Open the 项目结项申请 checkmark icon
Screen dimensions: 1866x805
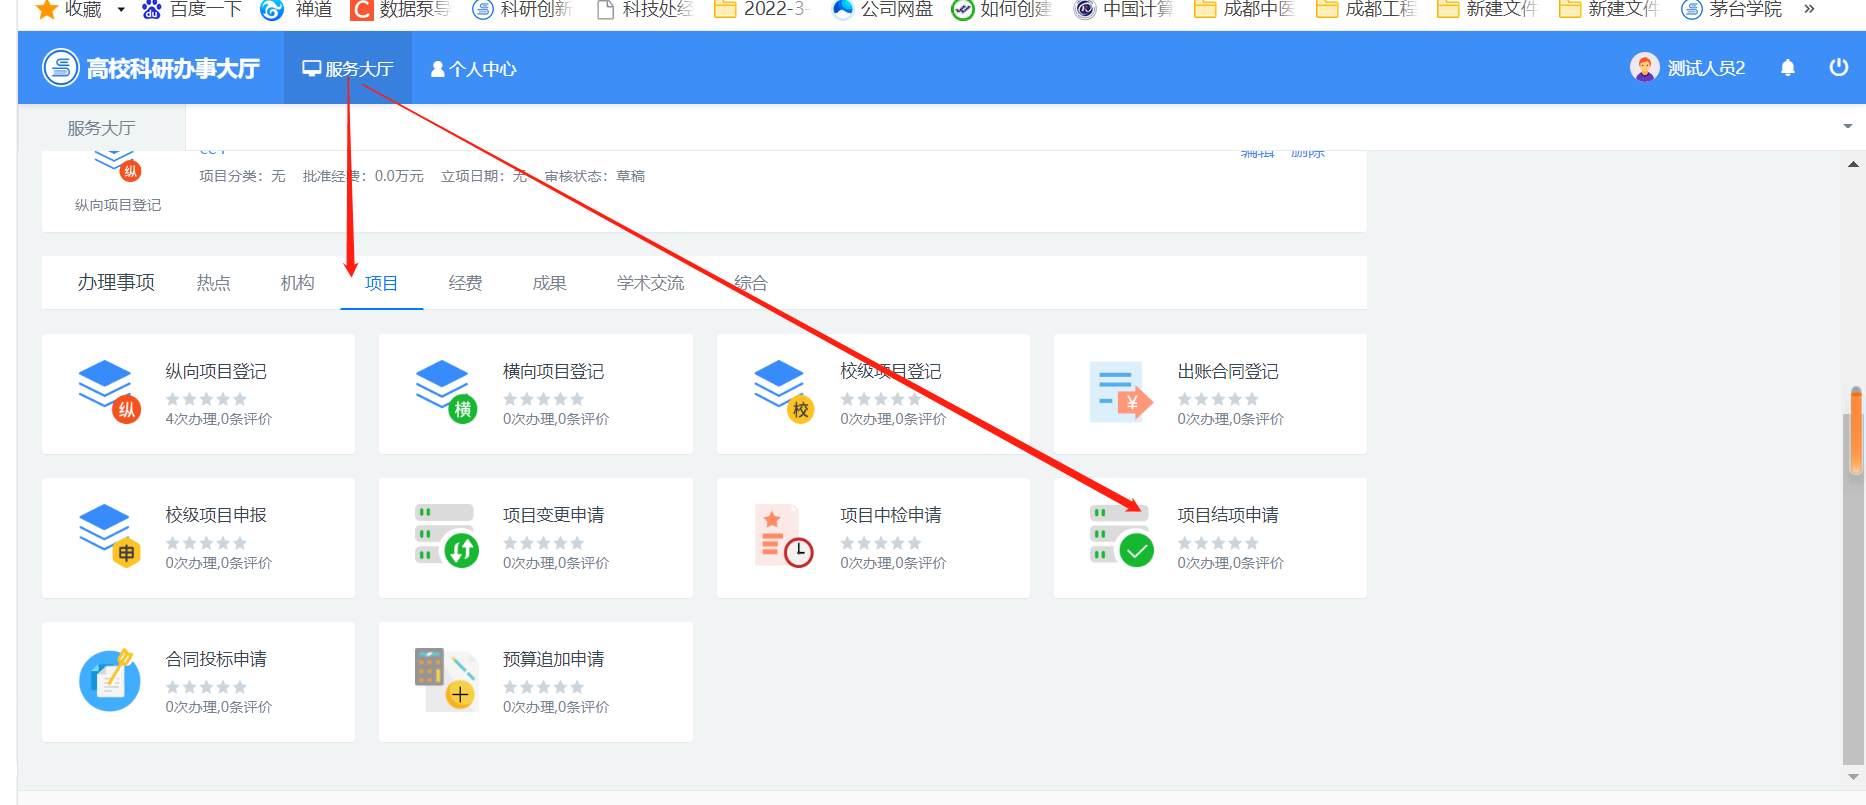[x=1121, y=536]
